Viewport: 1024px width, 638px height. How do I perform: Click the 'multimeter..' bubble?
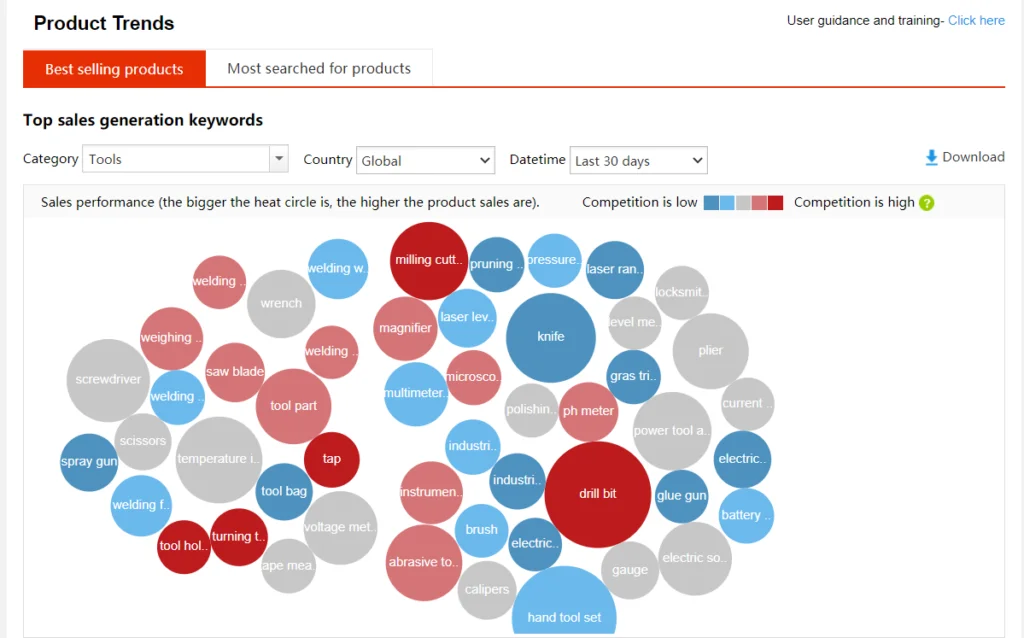click(415, 394)
